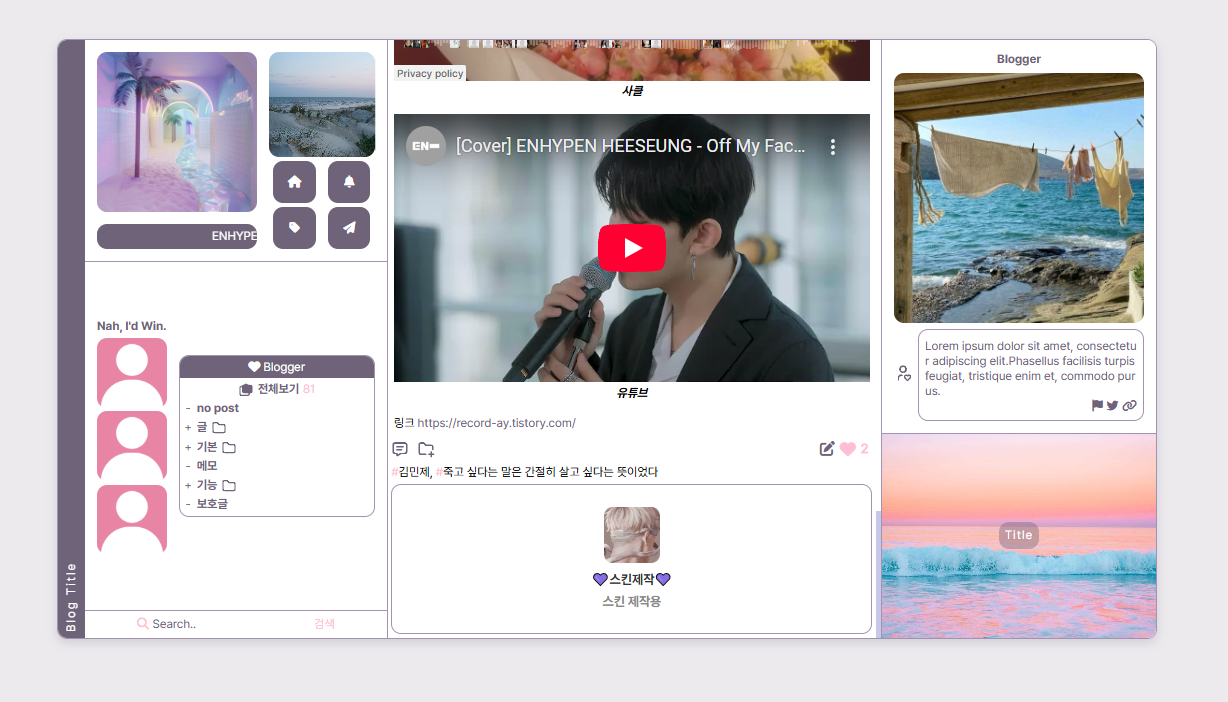Click the stacked pages icon by 전체보기
The width and height of the screenshot is (1228, 702).
246,389
